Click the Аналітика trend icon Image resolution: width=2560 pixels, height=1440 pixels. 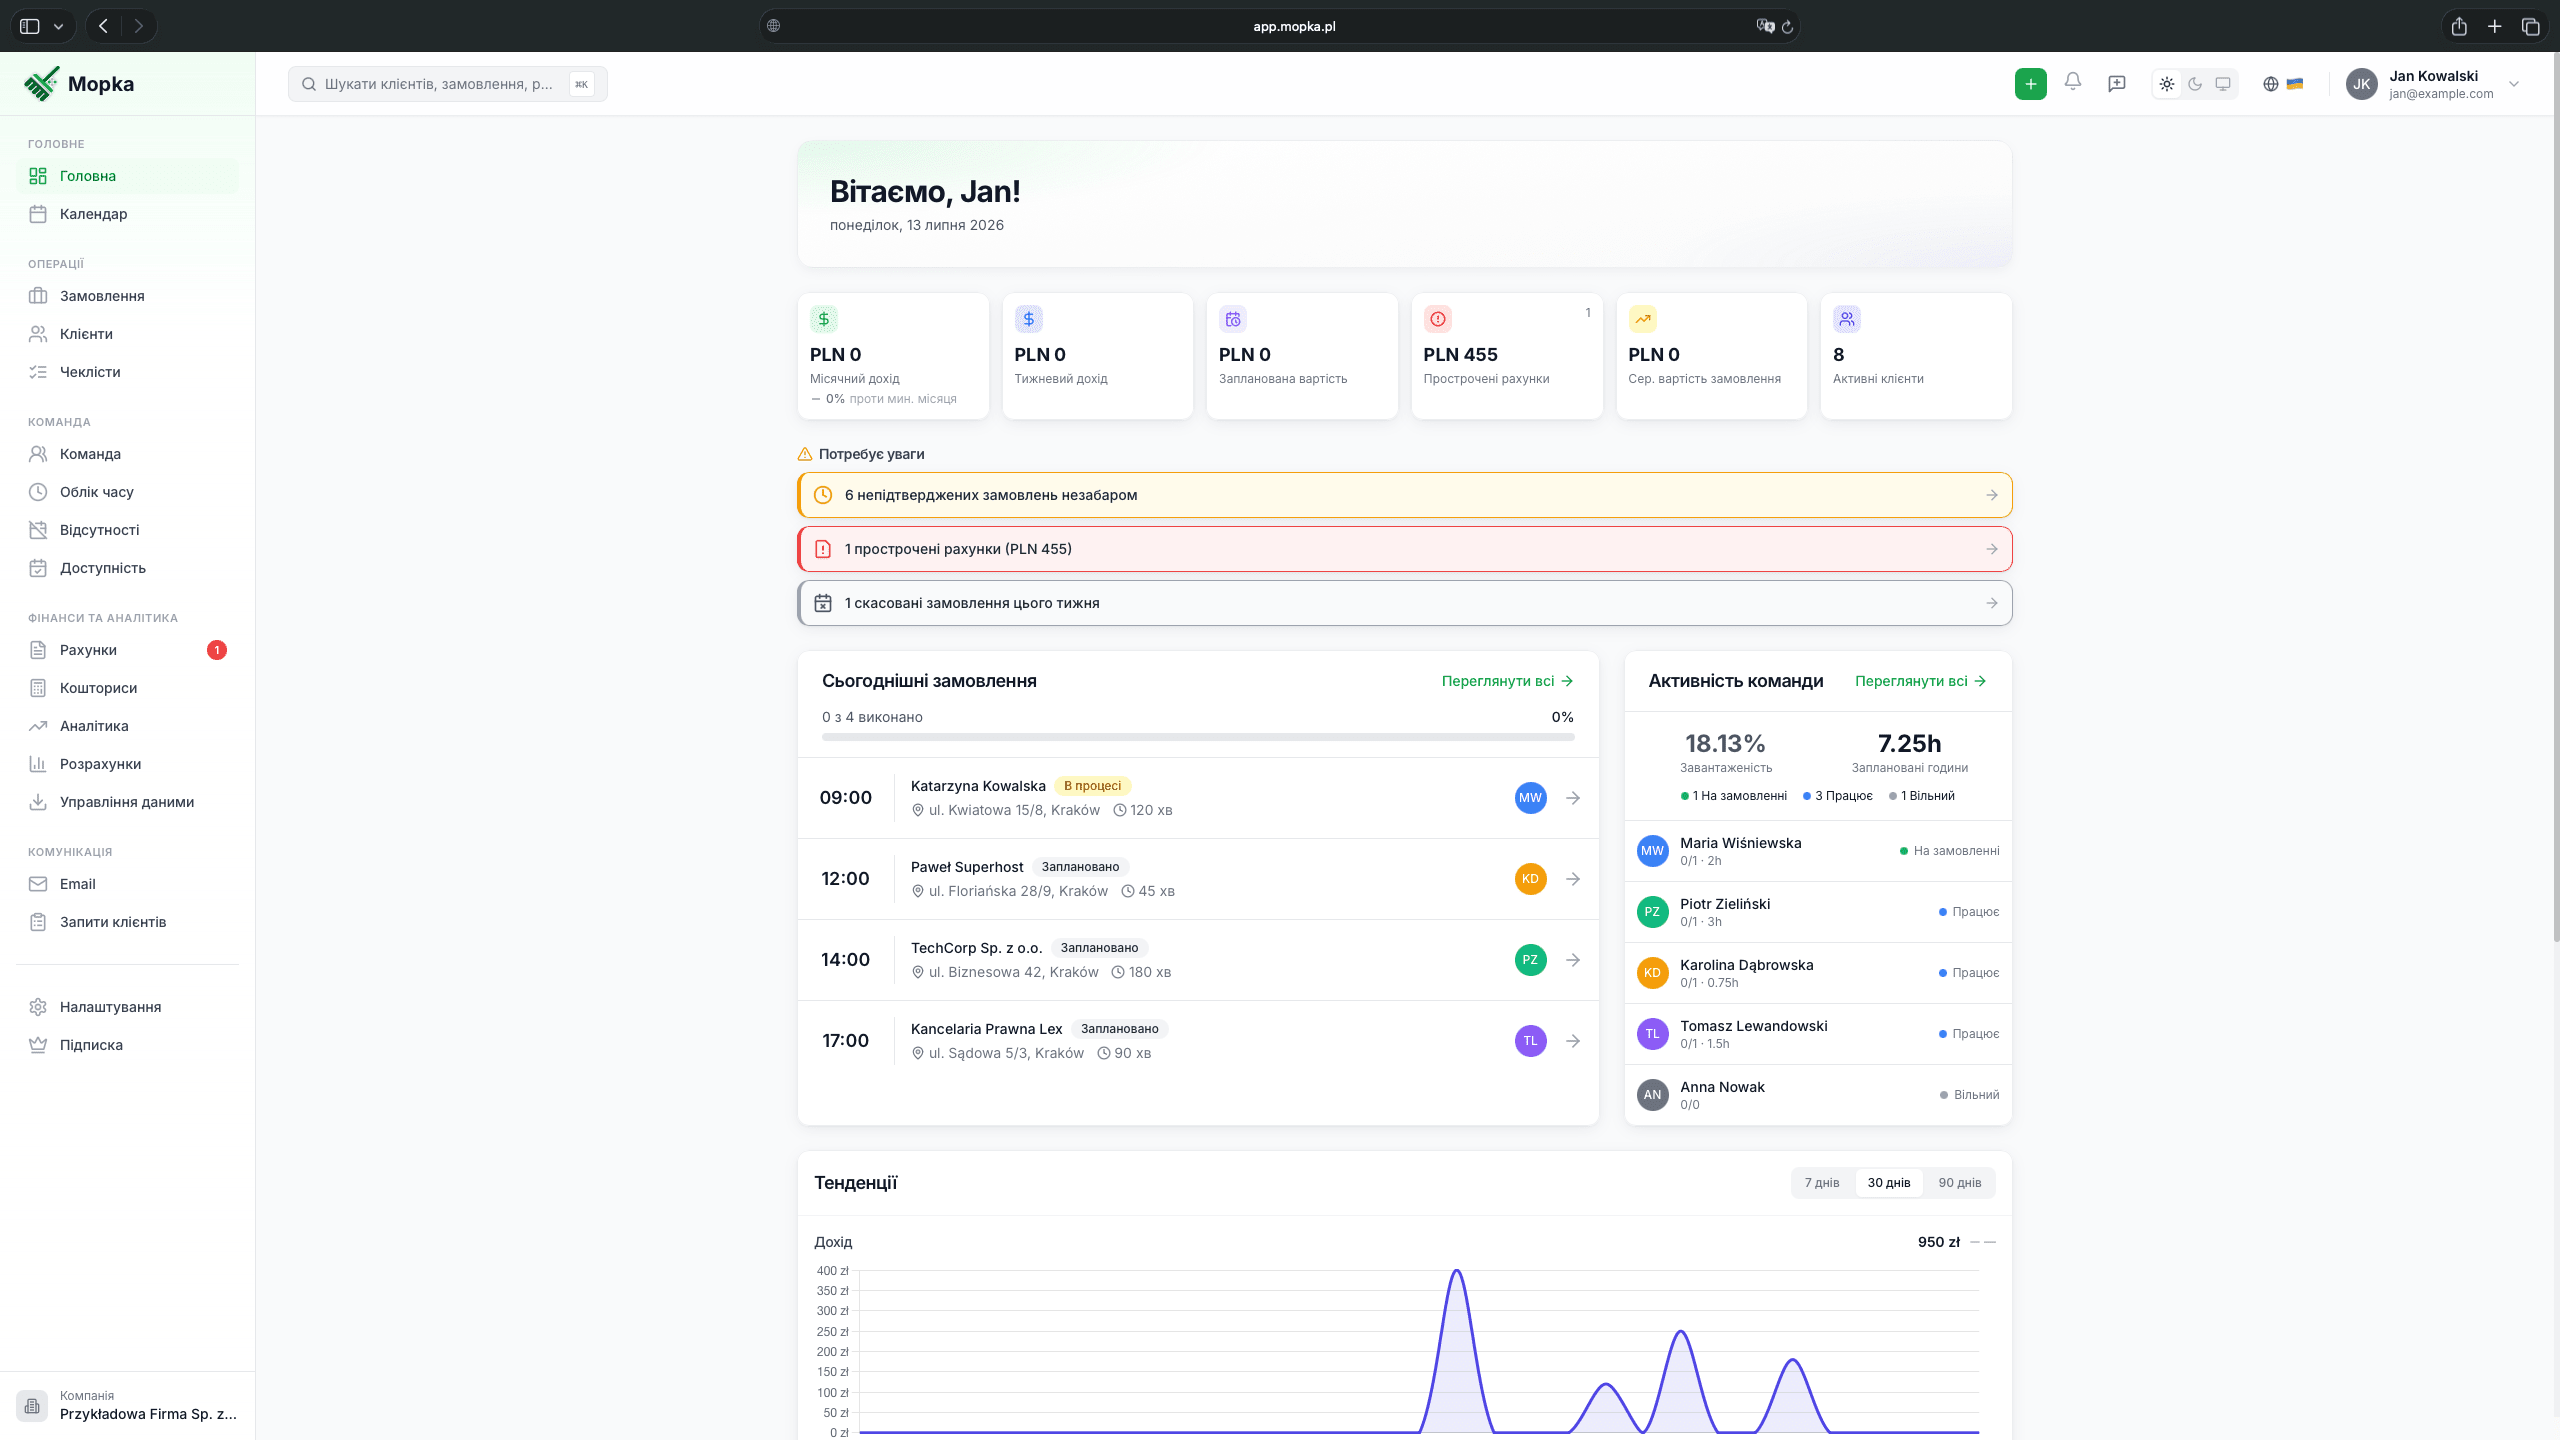click(x=38, y=726)
